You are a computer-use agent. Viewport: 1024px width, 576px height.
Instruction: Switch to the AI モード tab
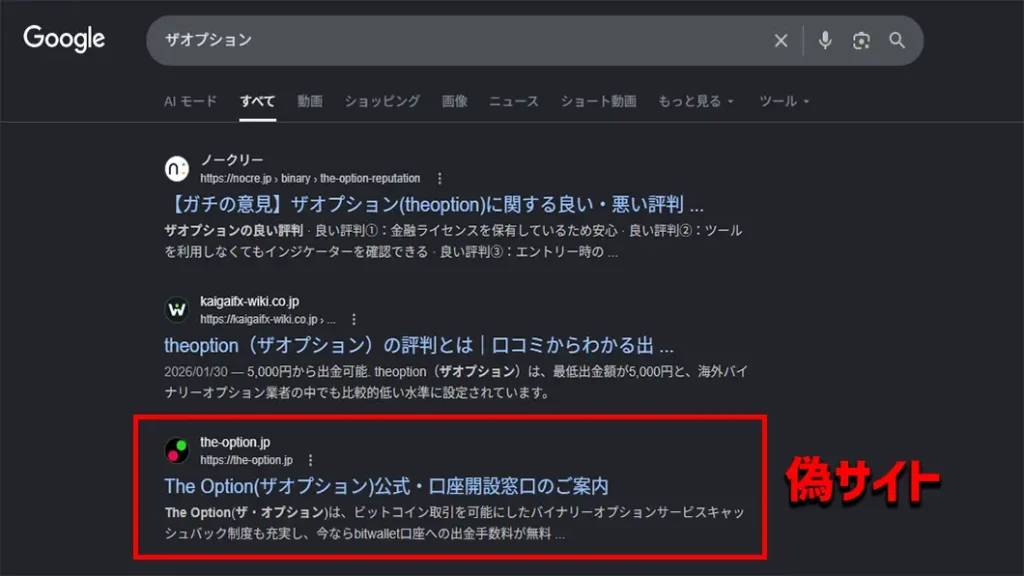tap(190, 101)
